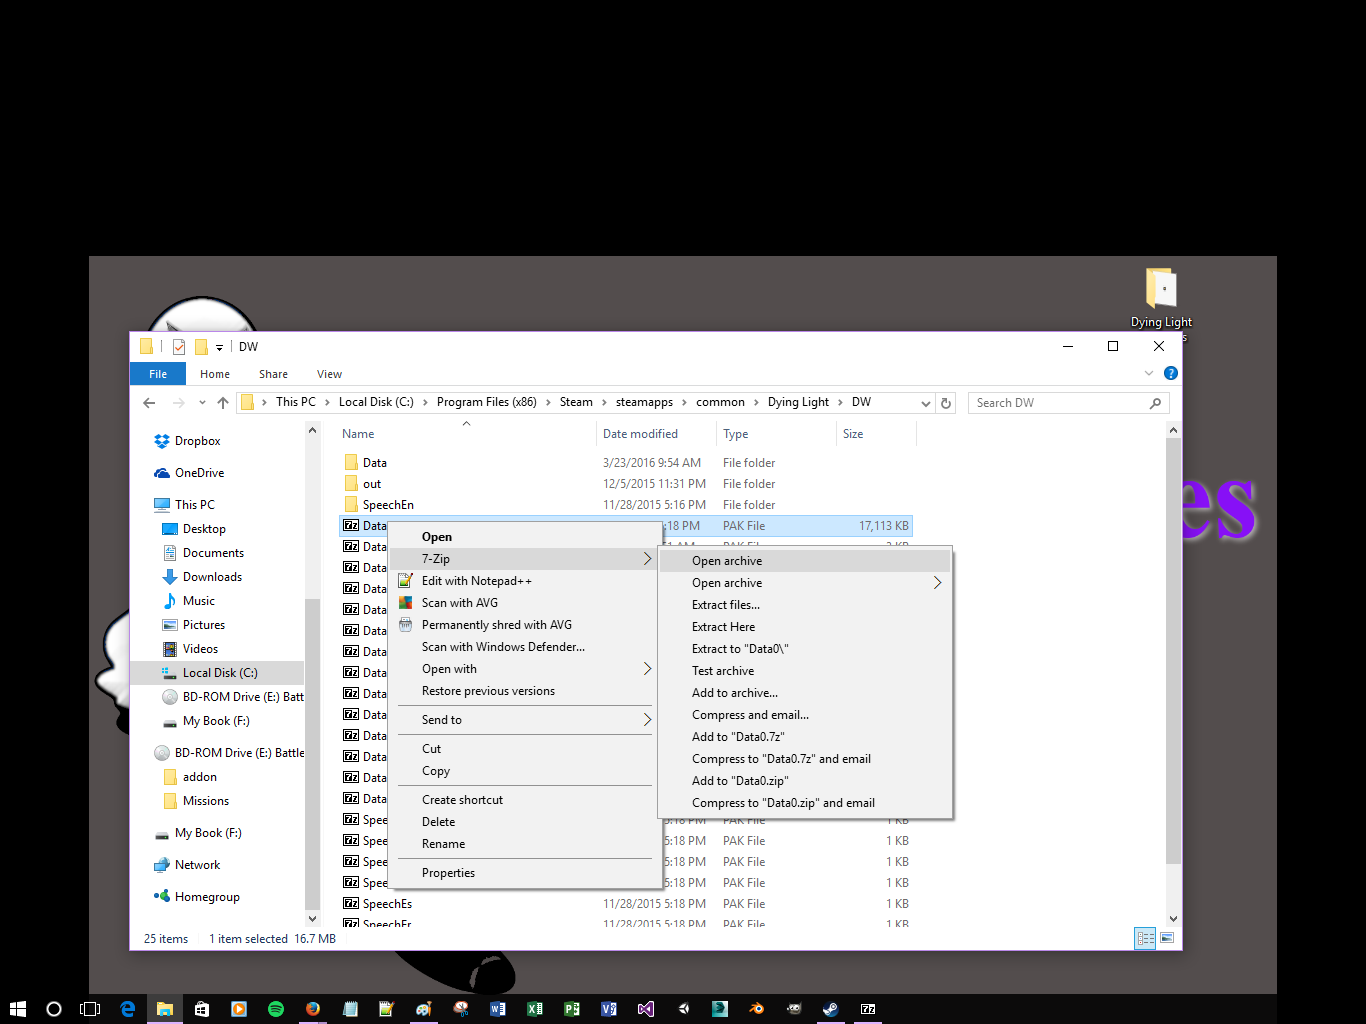This screenshot has height=1024, width=1366.
Task: Refresh the DW folder view
Action: tap(946, 403)
